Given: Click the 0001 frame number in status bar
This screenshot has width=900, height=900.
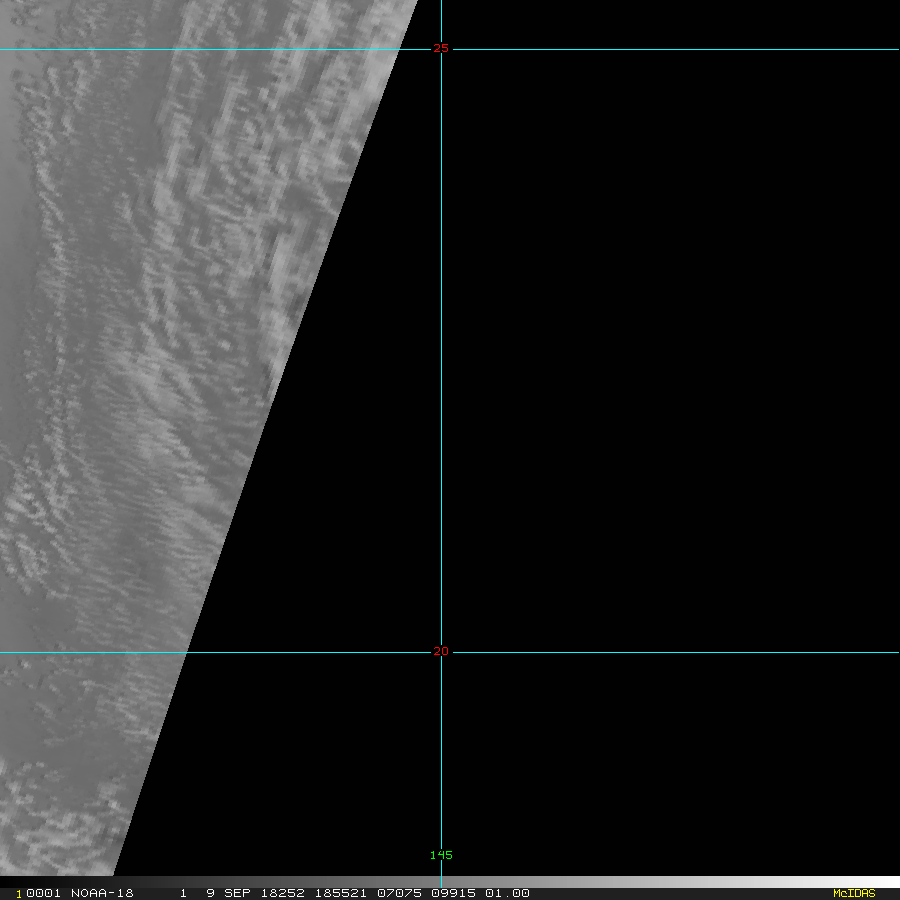Looking at the screenshot, I should [42, 893].
